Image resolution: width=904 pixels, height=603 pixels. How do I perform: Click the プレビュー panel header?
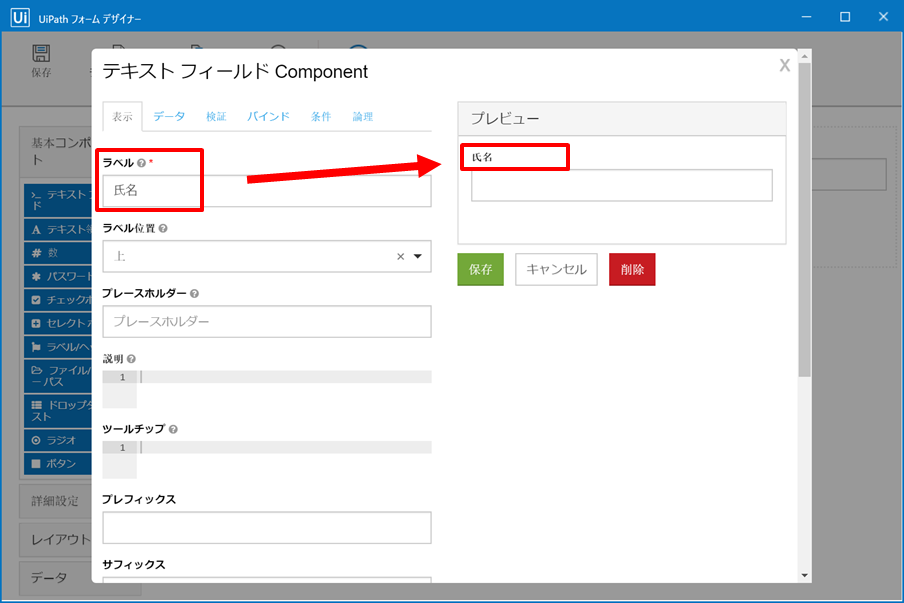coord(622,119)
